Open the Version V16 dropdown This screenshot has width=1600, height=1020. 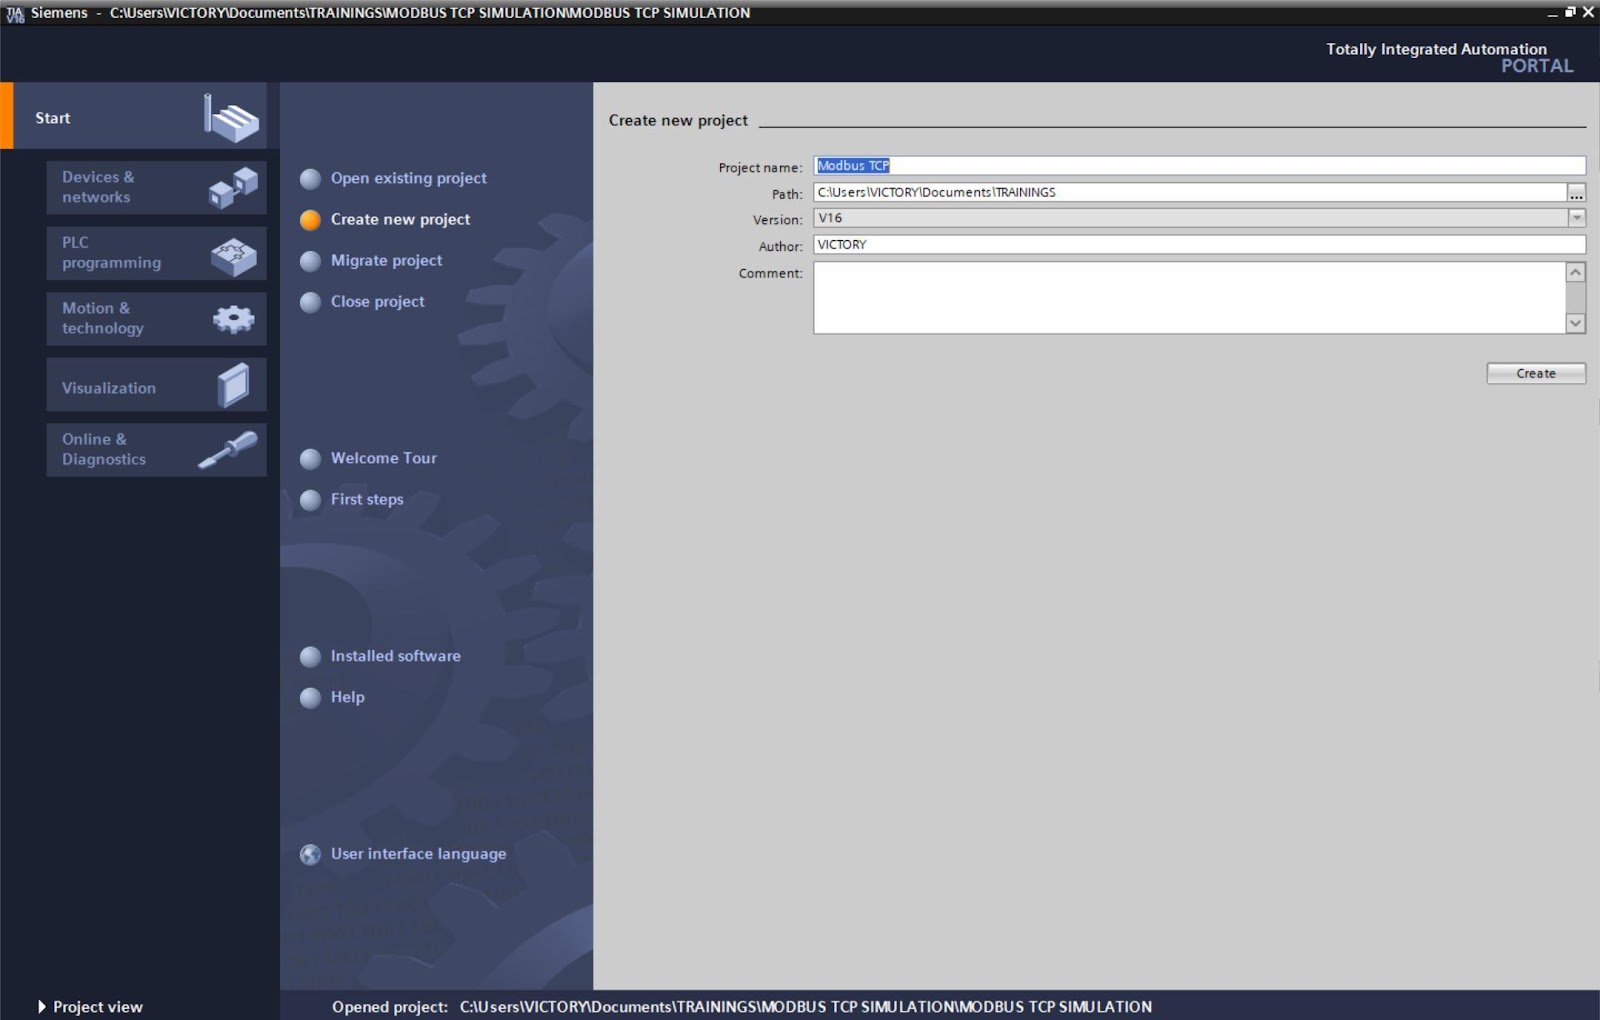(x=1577, y=218)
